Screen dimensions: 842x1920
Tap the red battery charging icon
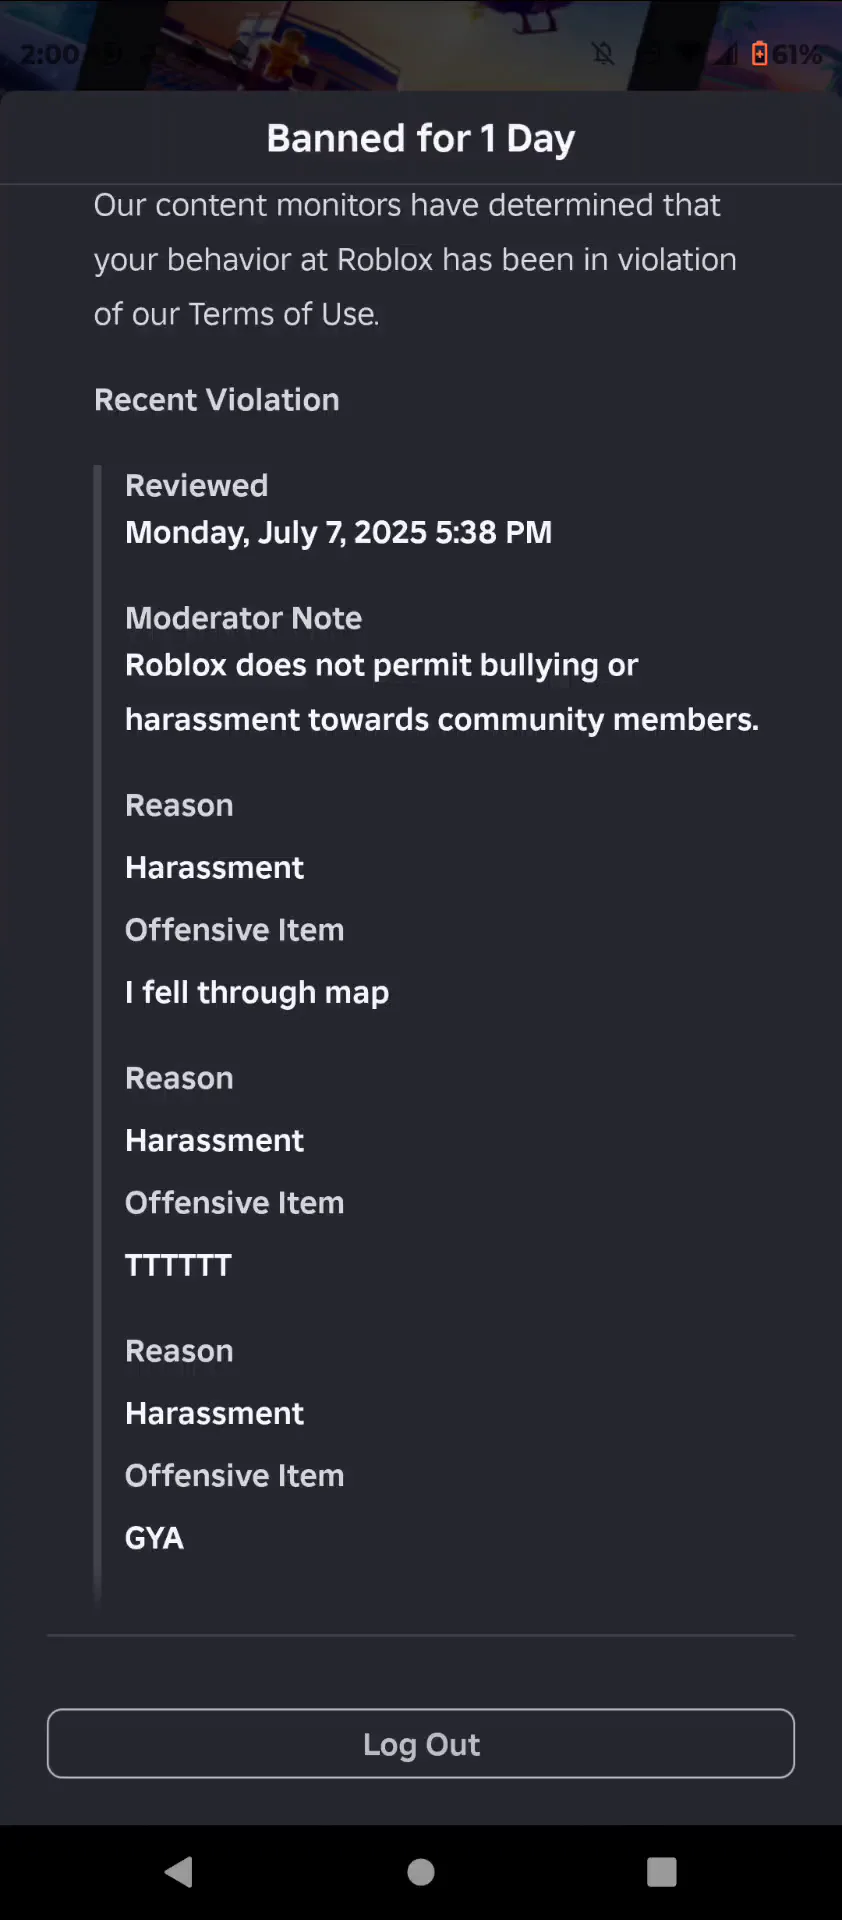(x=759, y=53)
